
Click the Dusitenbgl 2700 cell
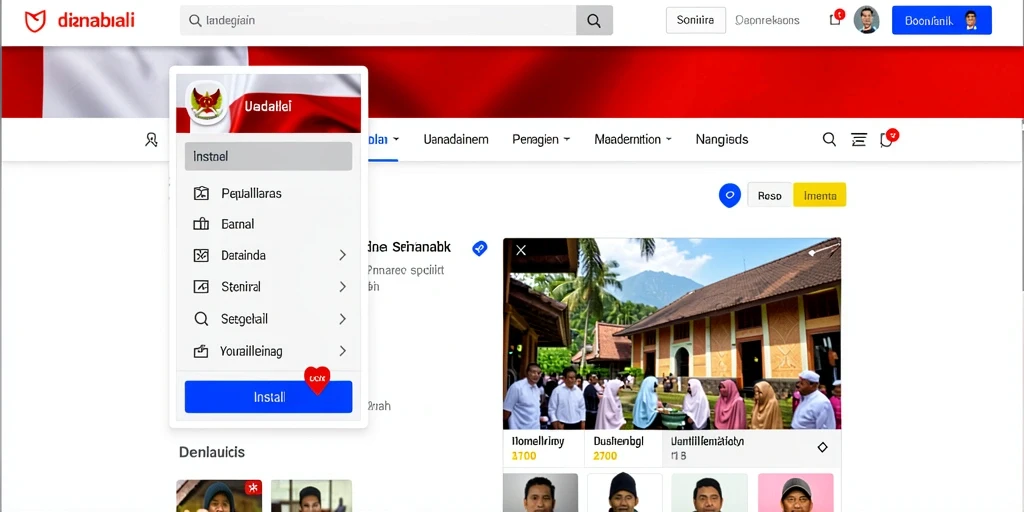(624, 448)
